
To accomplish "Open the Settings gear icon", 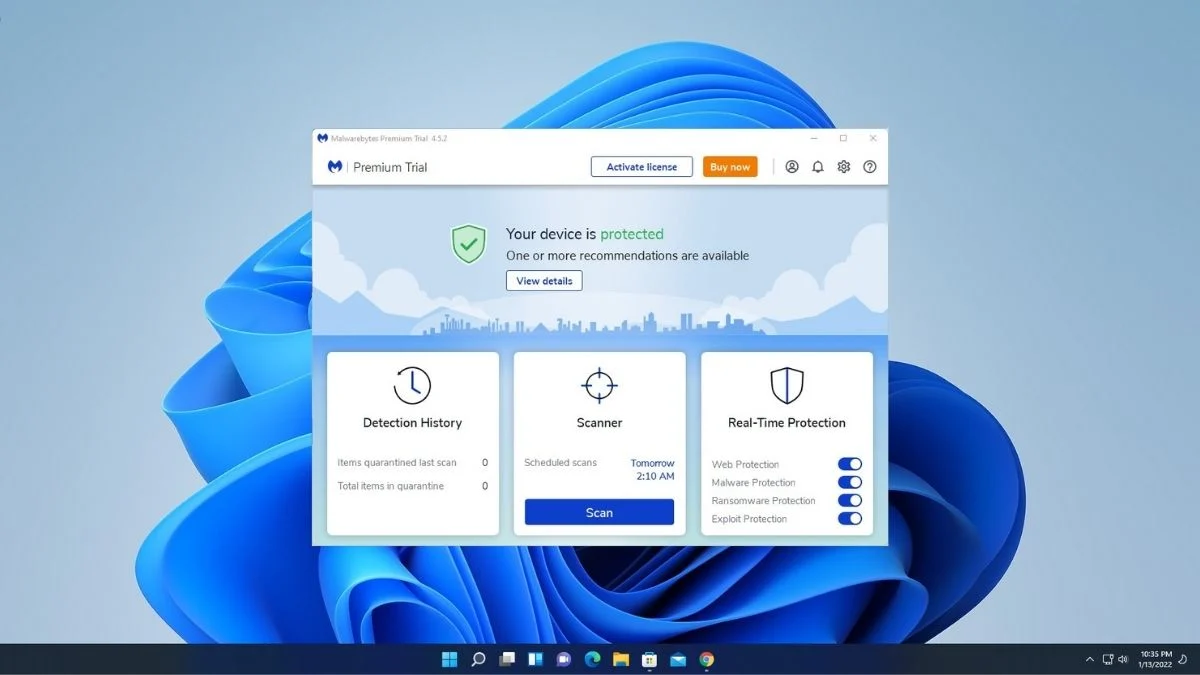I will click(x=843, y=166).
